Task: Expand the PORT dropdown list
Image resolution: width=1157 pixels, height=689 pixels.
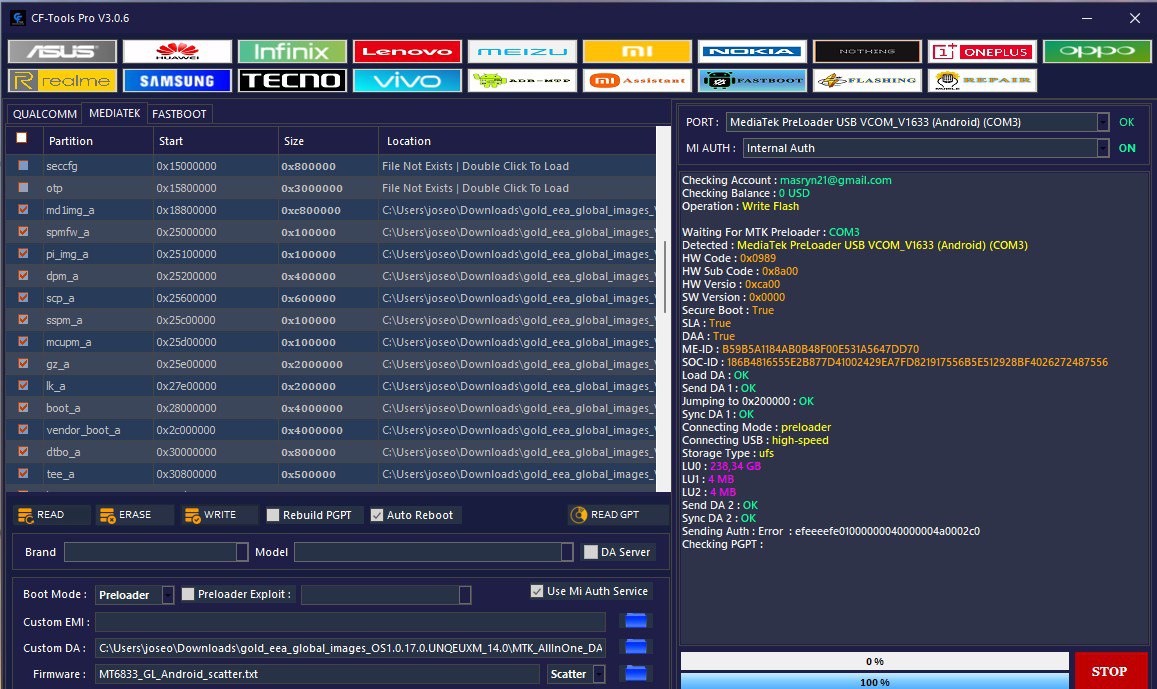Action: 1102,122
